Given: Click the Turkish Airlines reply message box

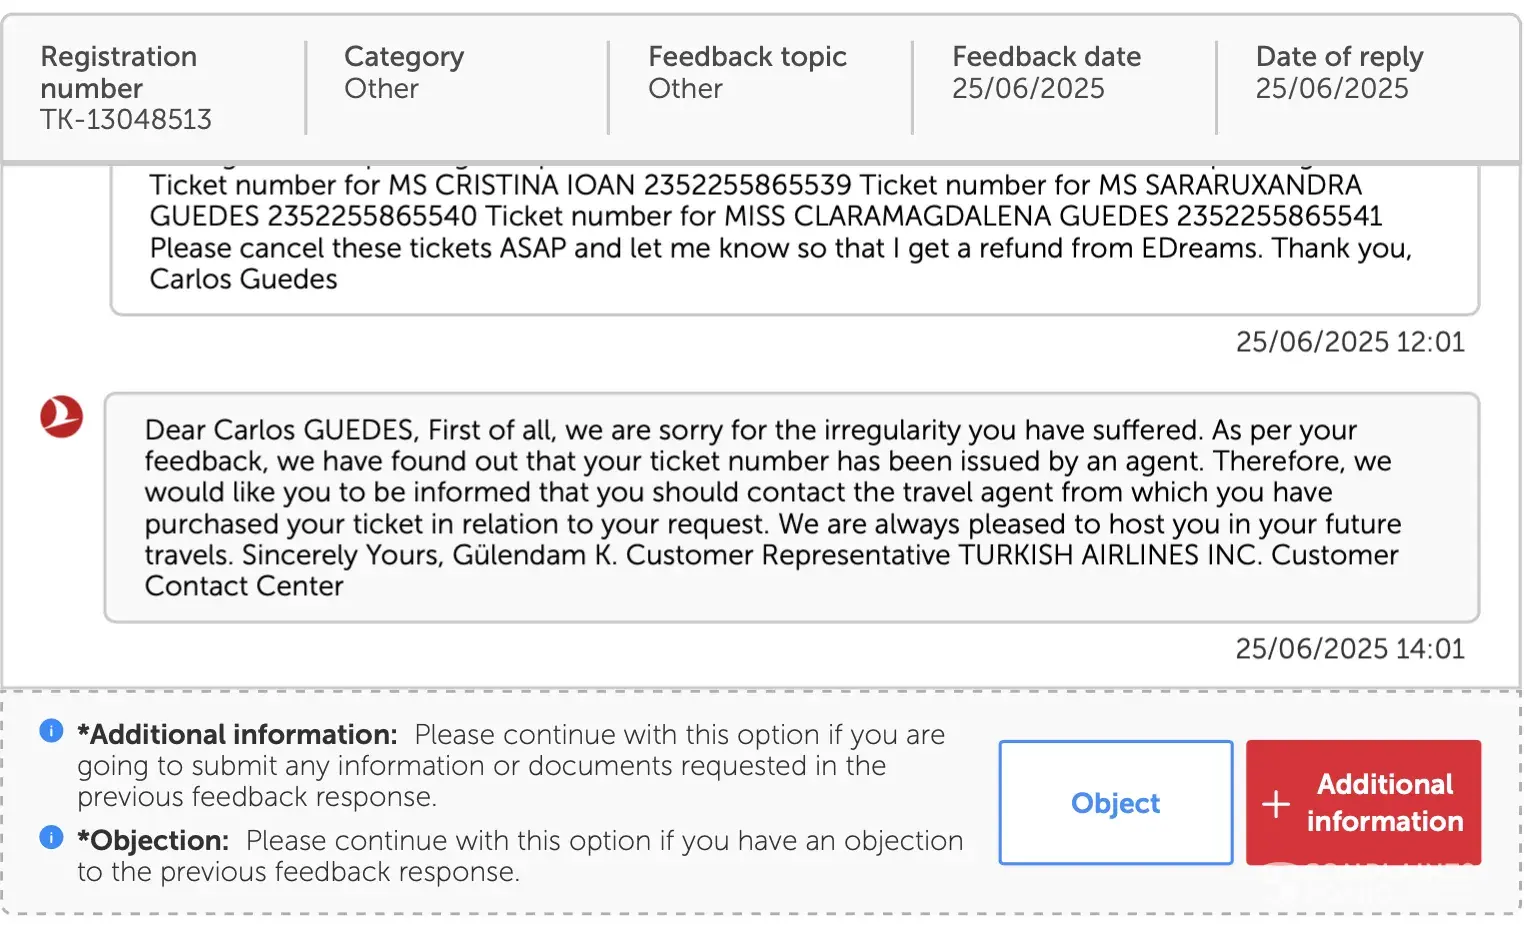Looking at the screenshot, I should [791, 508].
